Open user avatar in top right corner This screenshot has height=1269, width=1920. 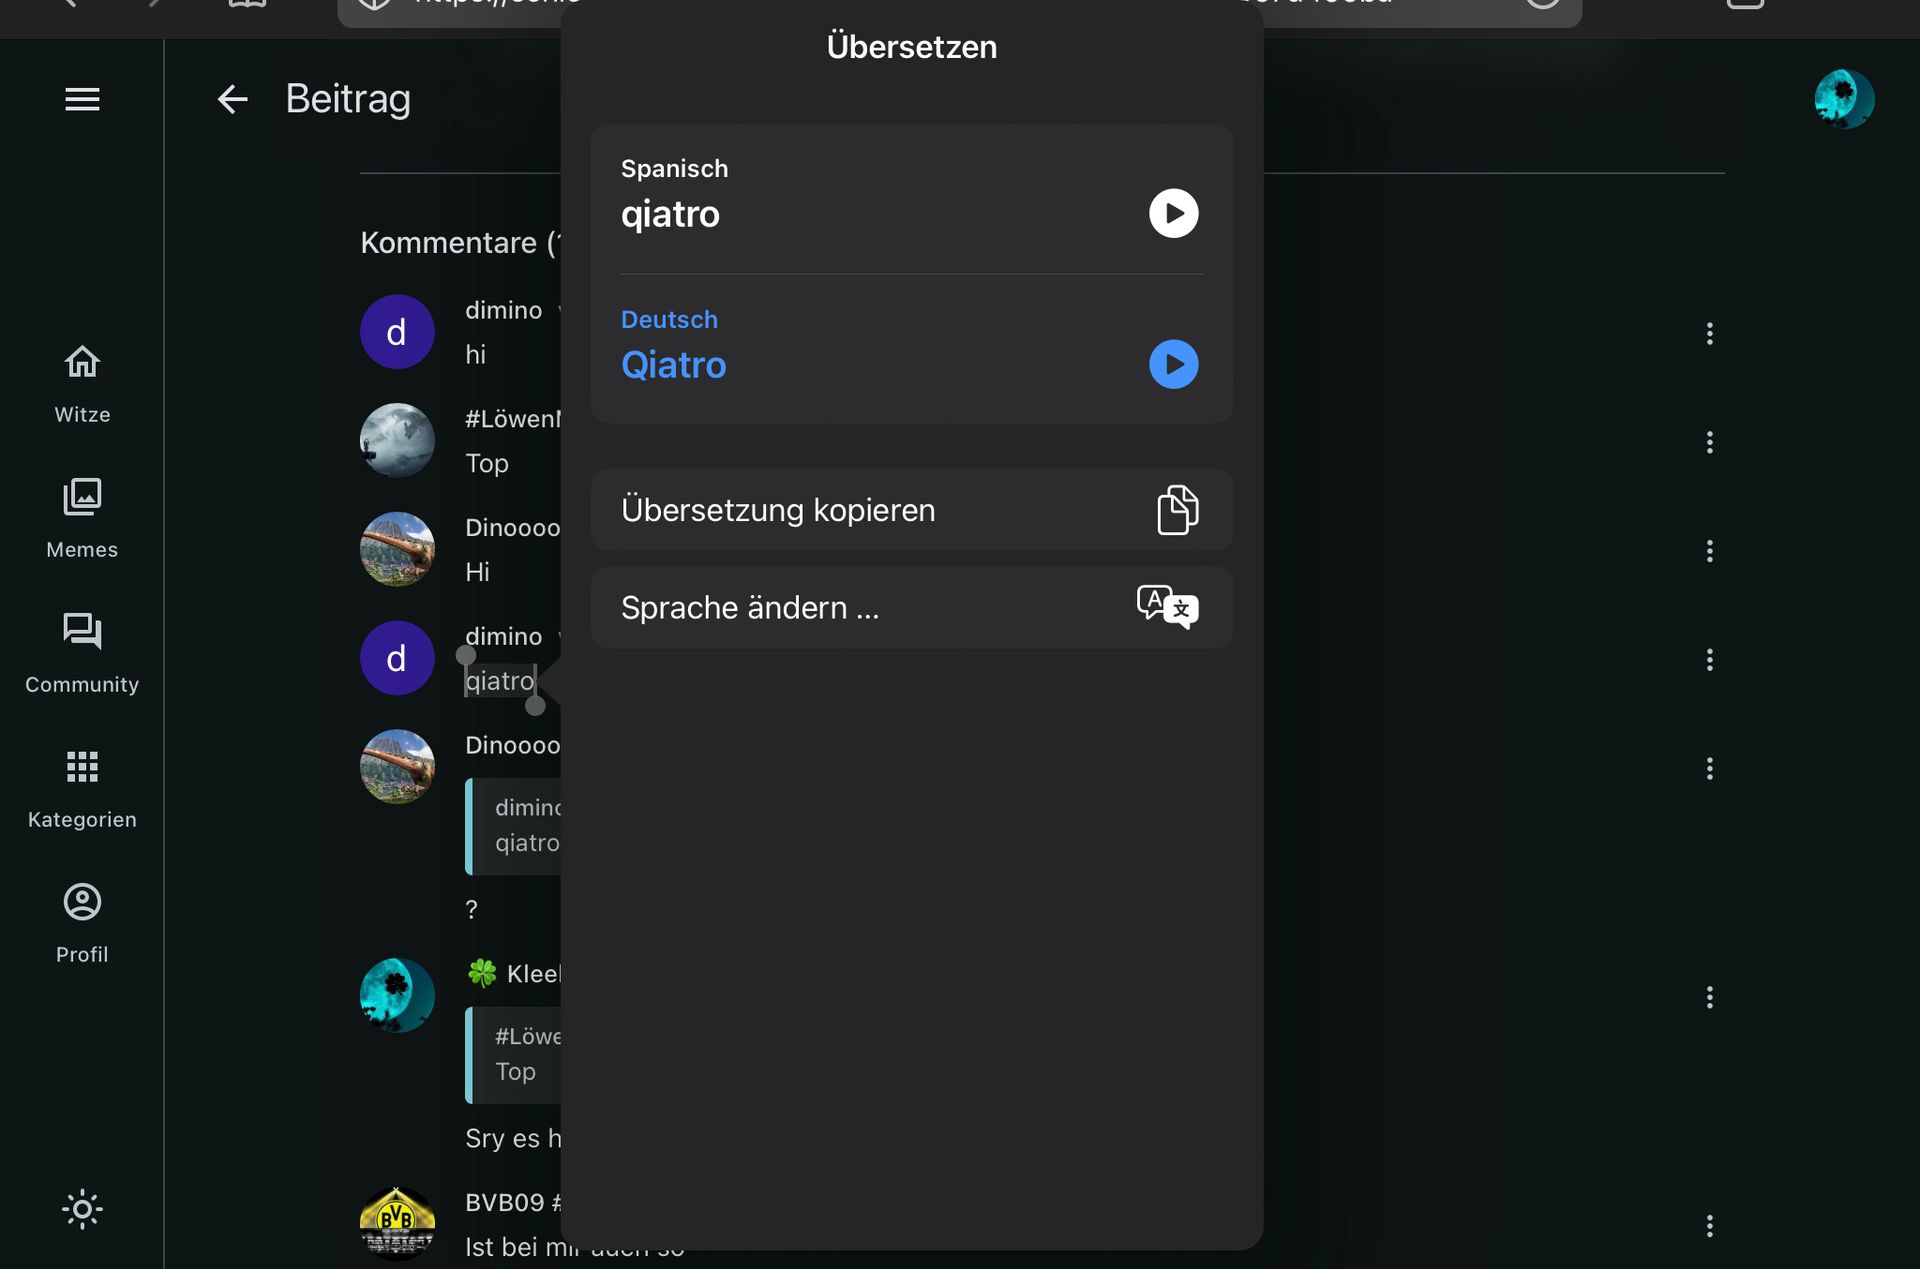(1844, 99)
